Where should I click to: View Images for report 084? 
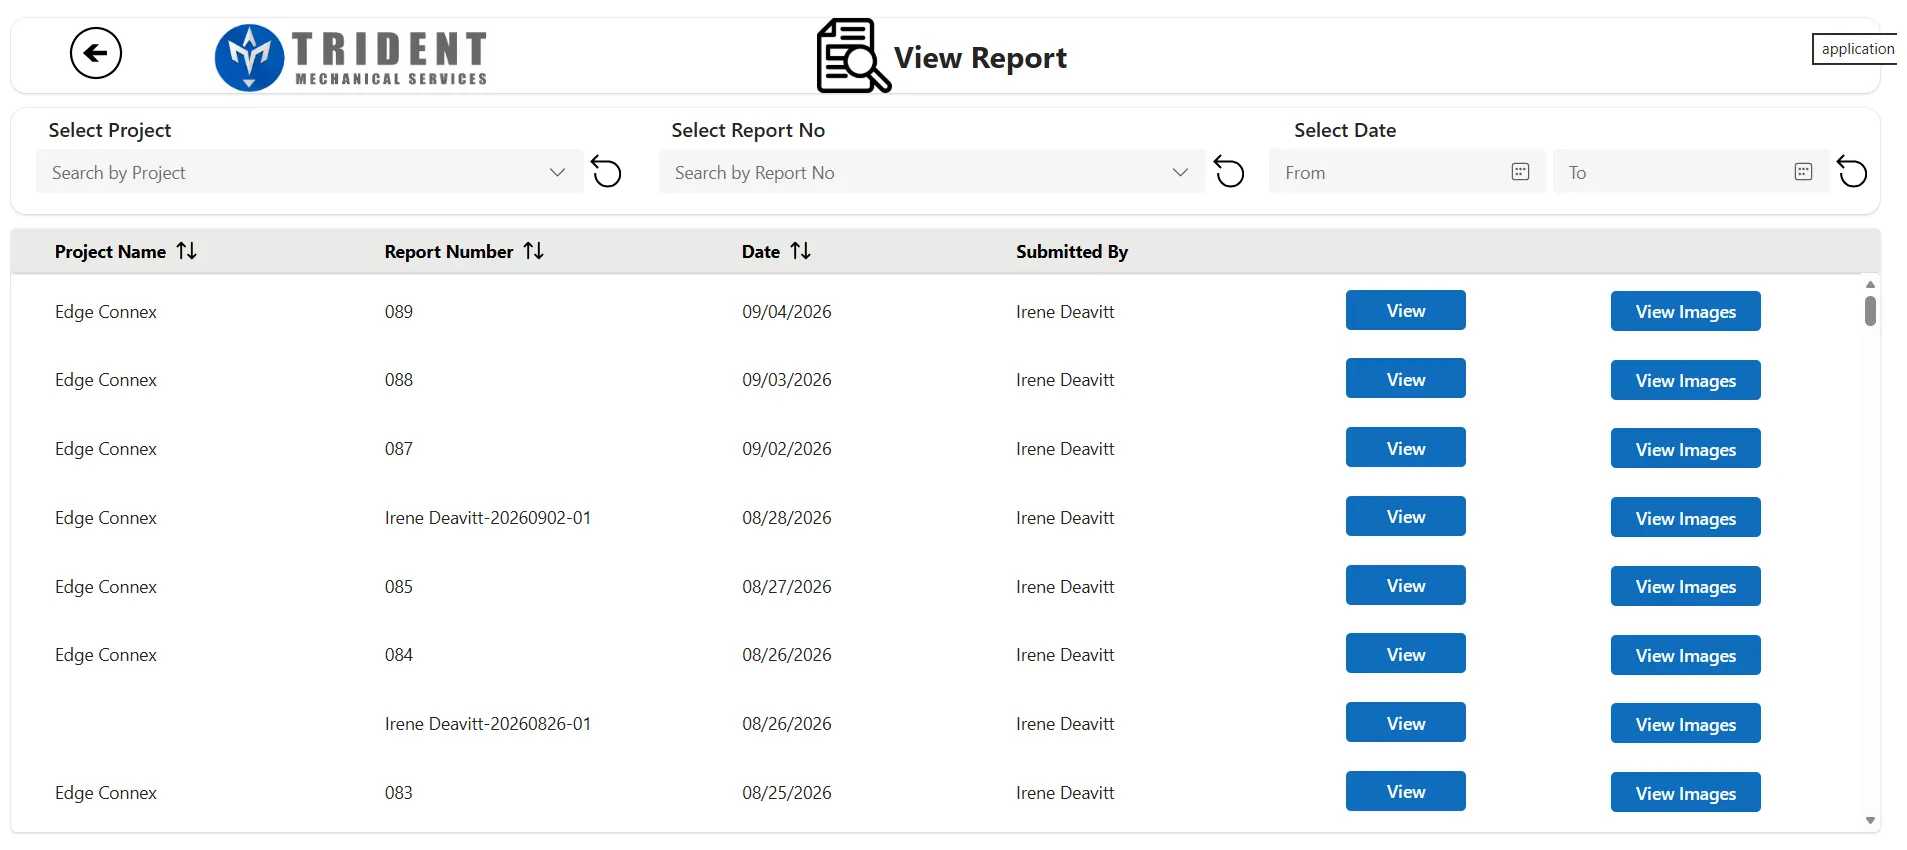click(1685, 655)
